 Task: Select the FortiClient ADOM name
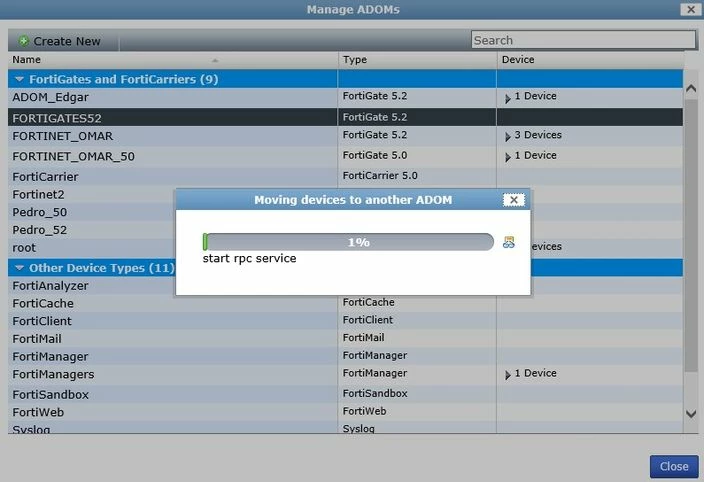pyautogui.click(x=42, y=321)
